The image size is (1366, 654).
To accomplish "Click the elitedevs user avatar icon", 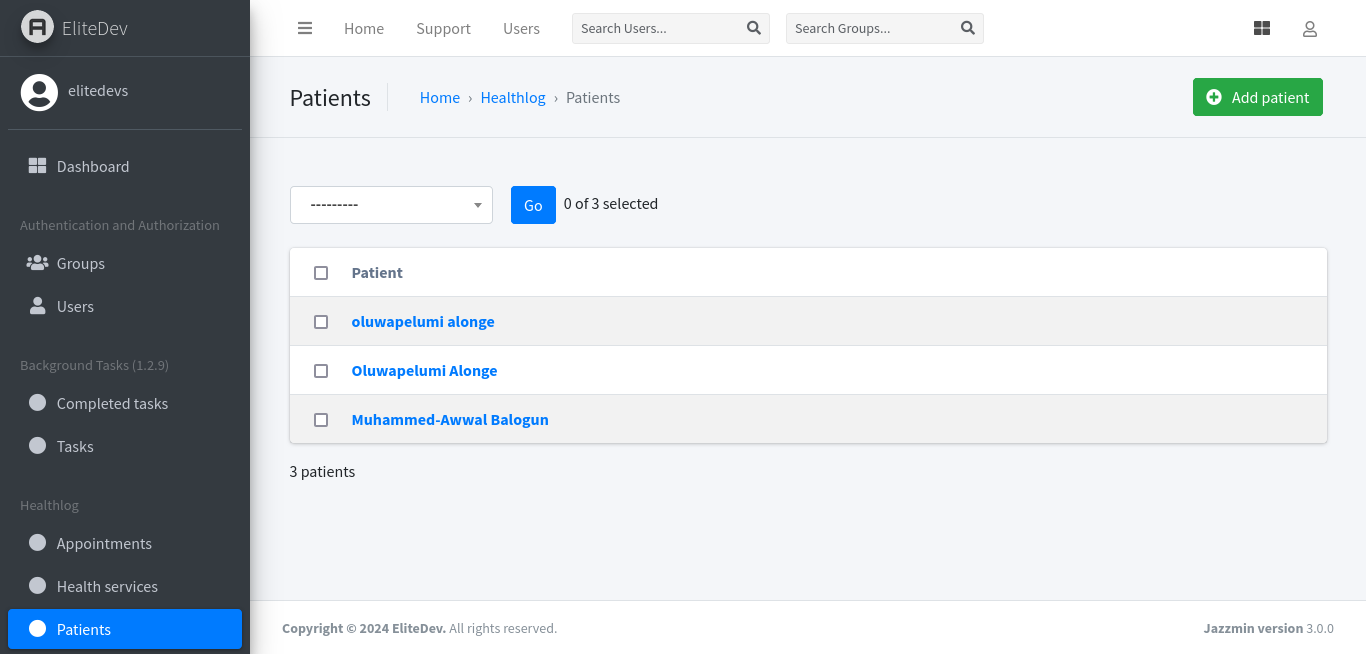I will click(x=39, y=92).
